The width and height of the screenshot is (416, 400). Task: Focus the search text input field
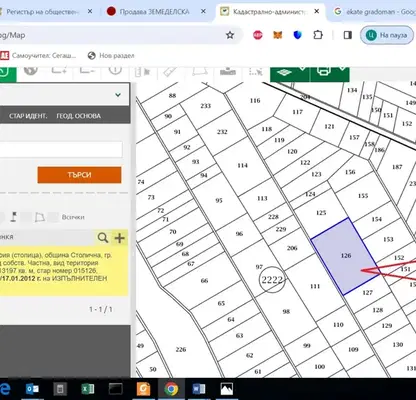pos(61,150)
